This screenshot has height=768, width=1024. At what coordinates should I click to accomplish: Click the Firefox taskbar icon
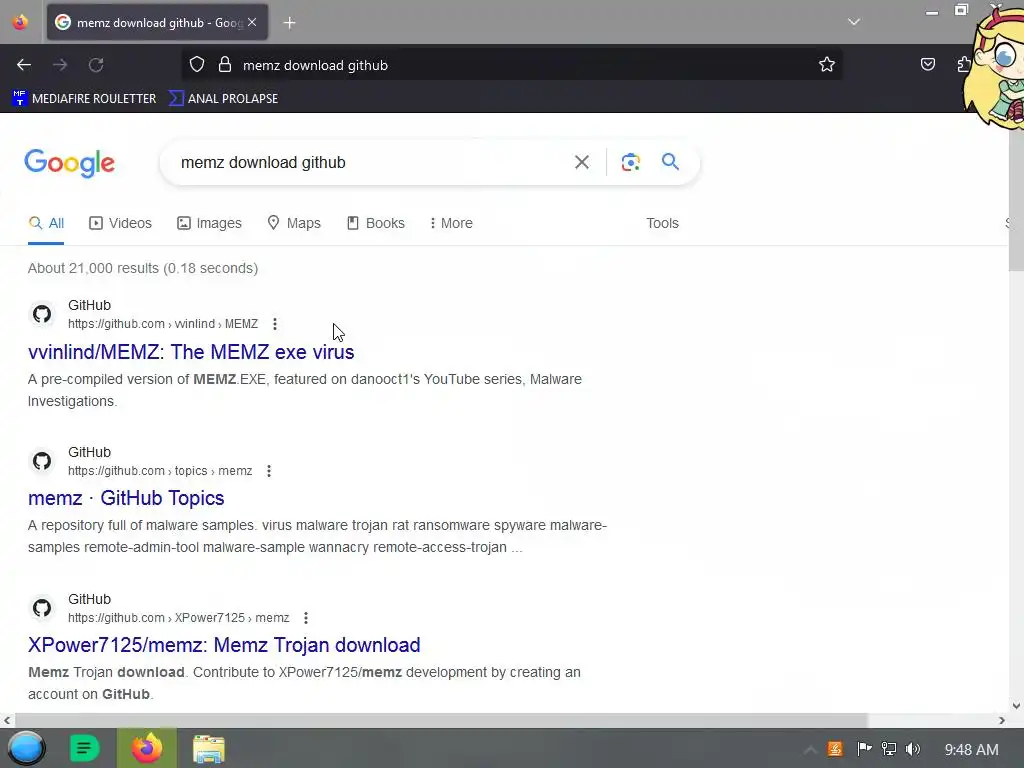(x=147, y=748)
